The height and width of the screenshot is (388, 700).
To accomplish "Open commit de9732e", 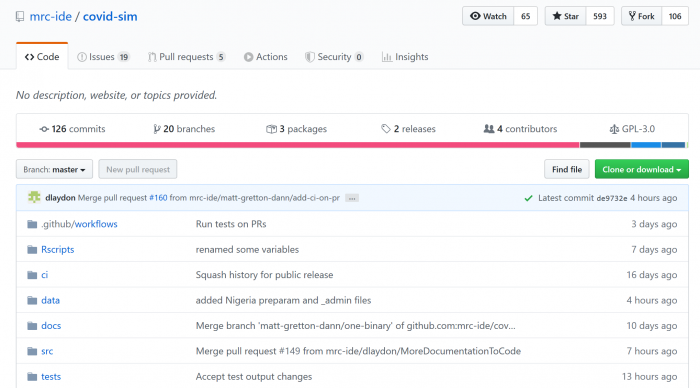I will (x=612, y=198).
